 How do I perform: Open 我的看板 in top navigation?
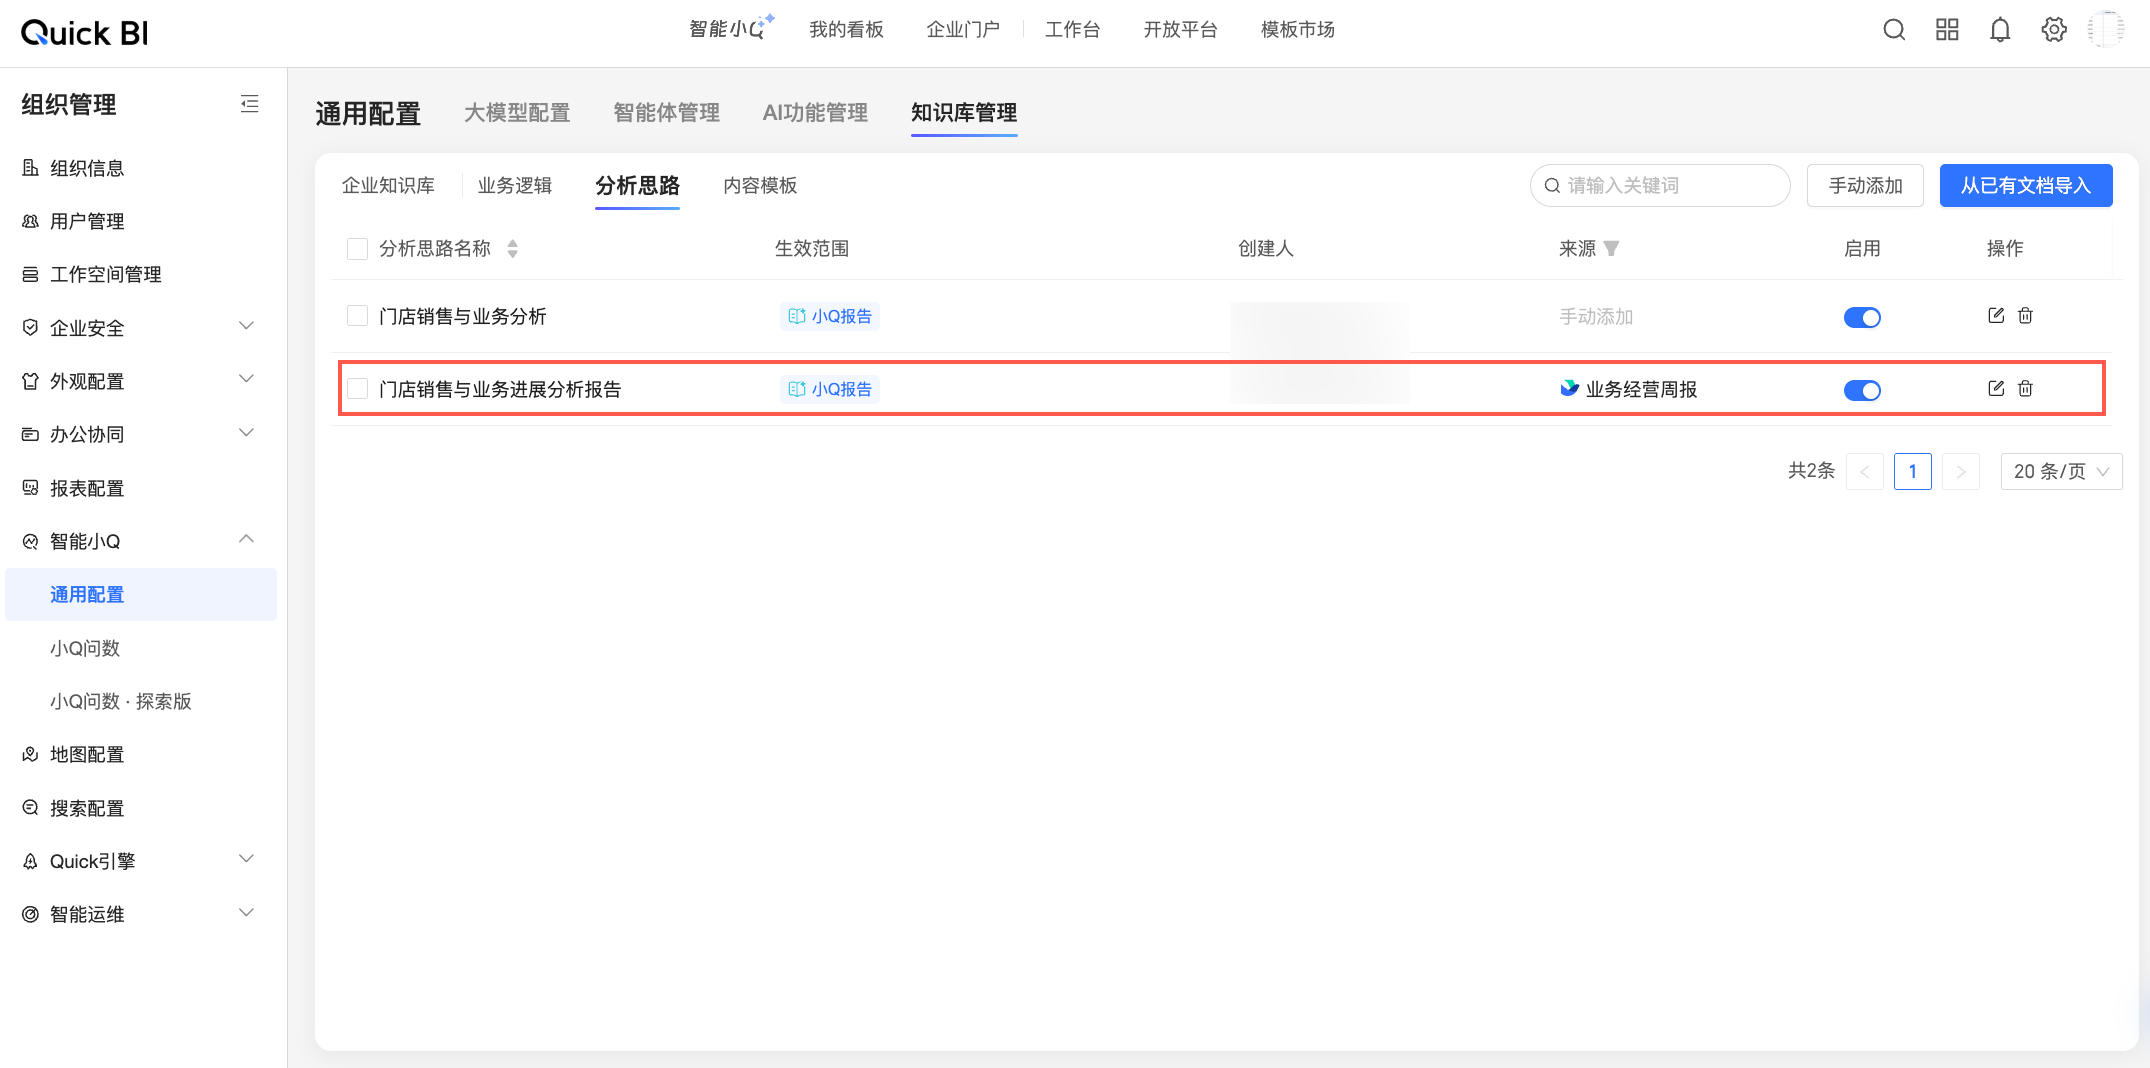pyautogui.click(x=846, y=30)
